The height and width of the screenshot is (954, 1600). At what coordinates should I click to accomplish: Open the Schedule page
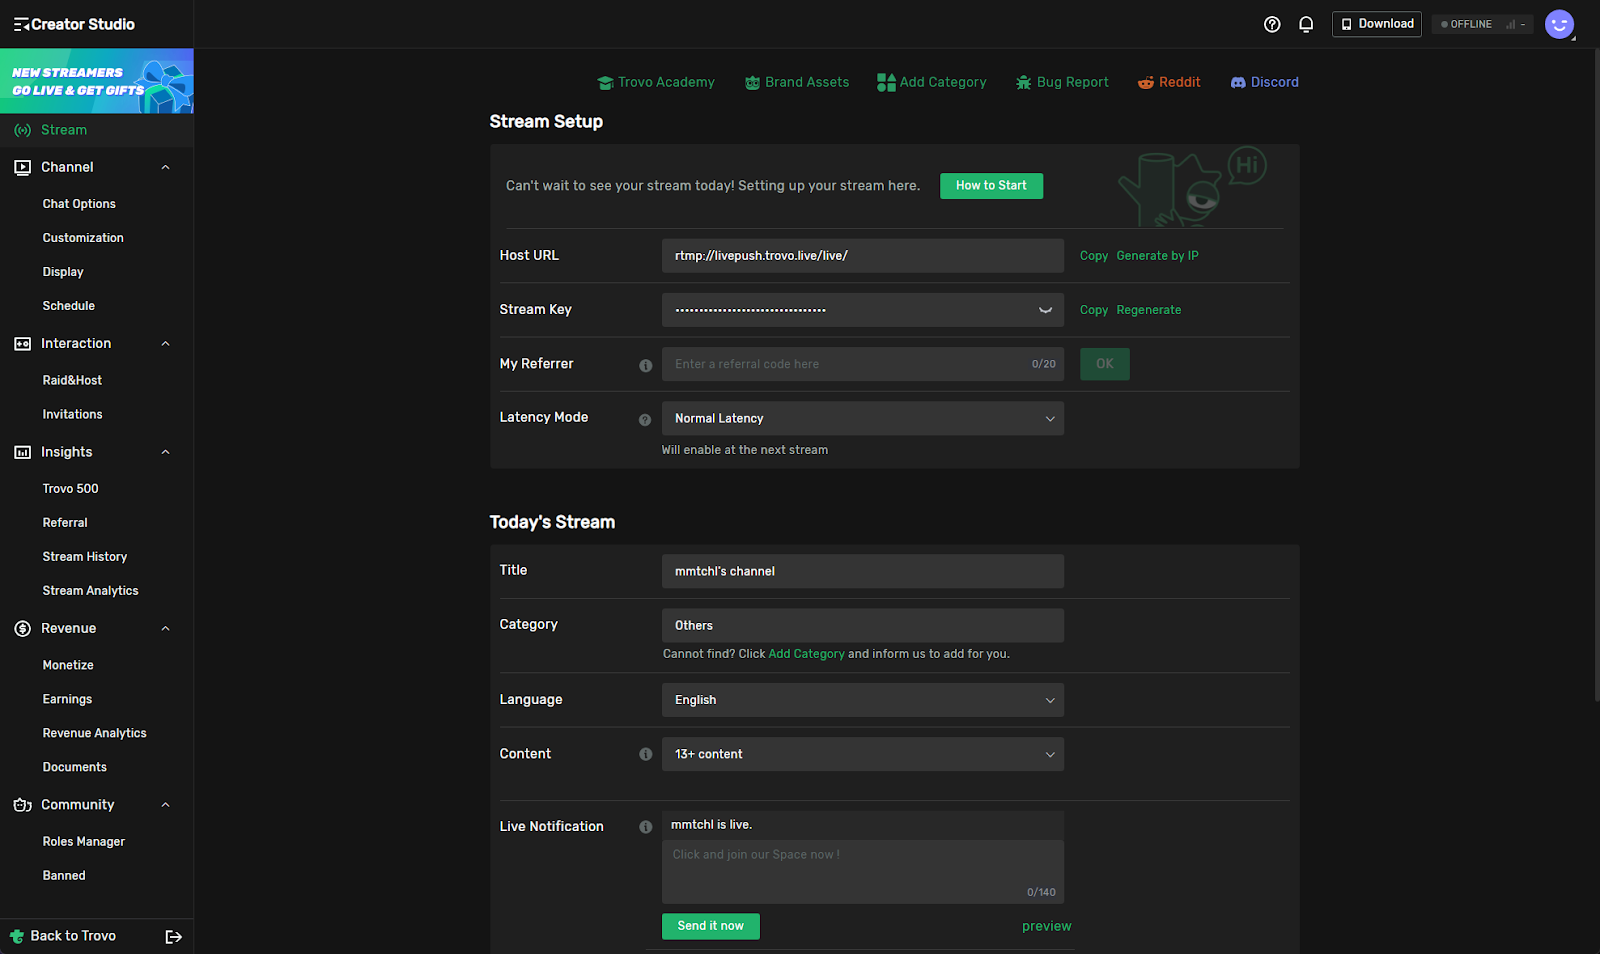(69, 306)
